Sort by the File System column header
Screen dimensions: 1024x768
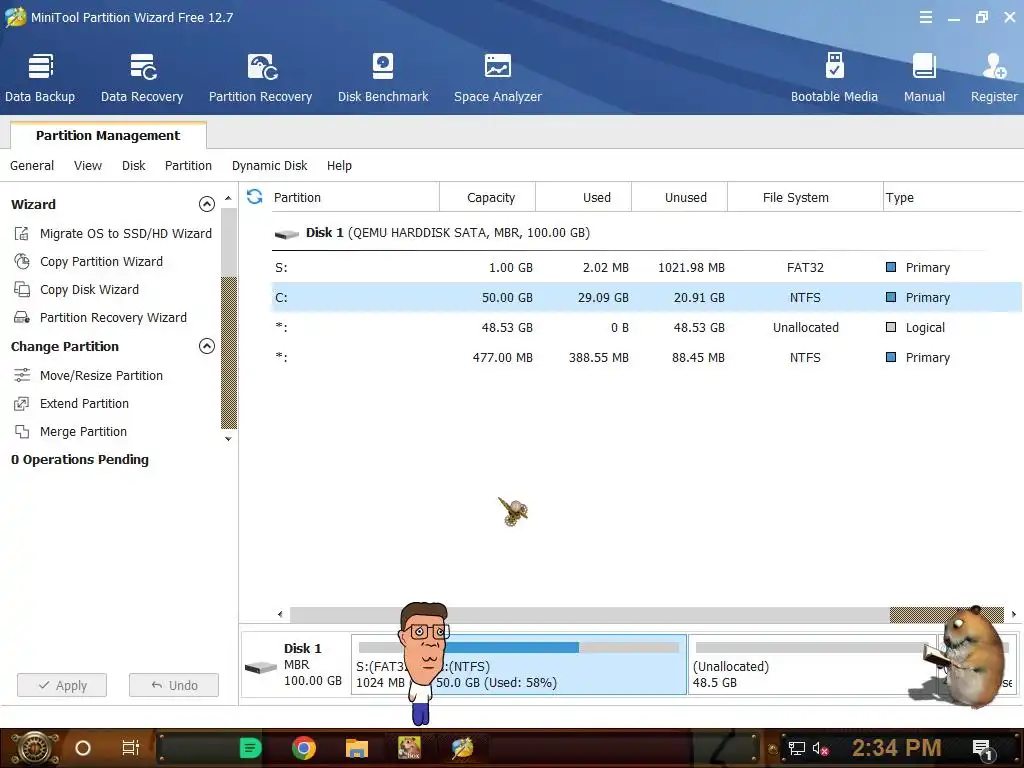click(805, 197)
